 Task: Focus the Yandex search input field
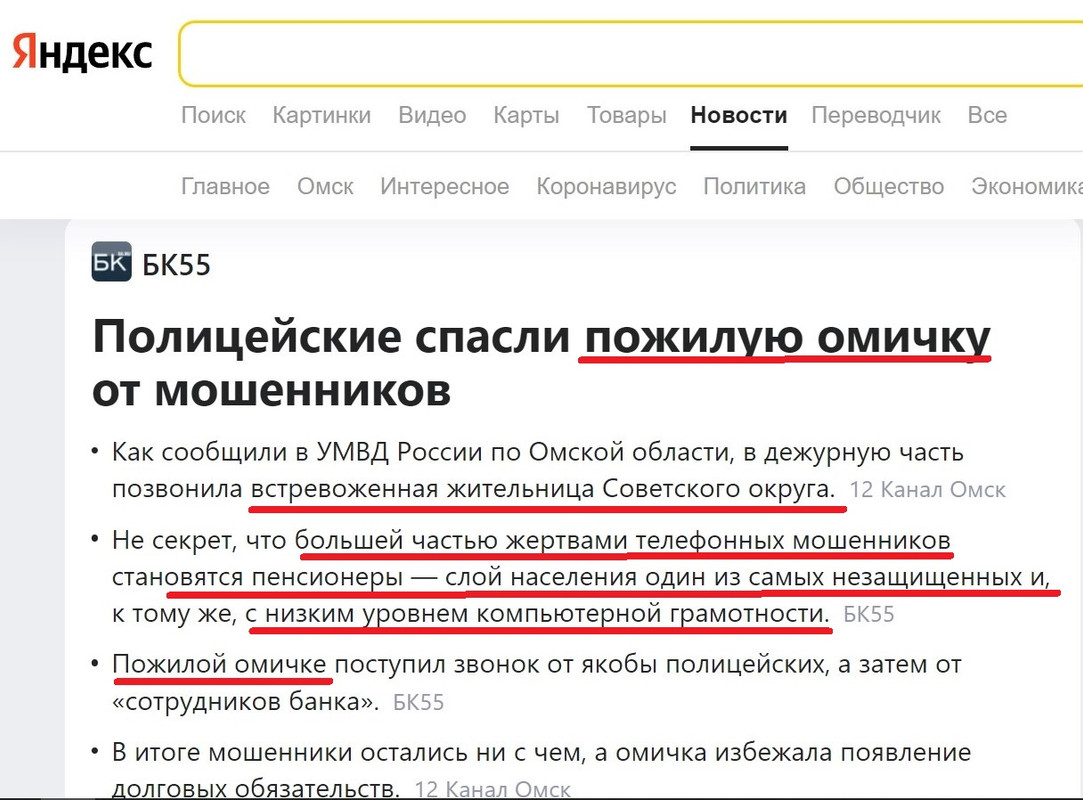(x=630, y=54)
